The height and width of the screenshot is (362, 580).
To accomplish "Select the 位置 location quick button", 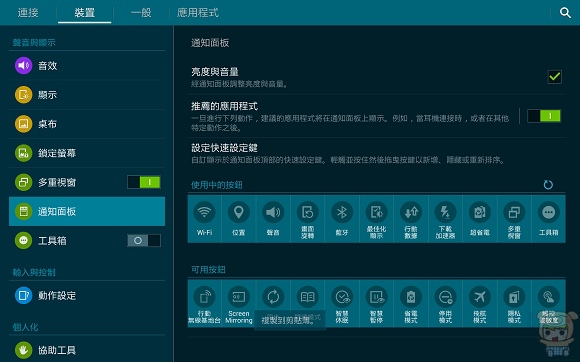I will pos(239,219).
